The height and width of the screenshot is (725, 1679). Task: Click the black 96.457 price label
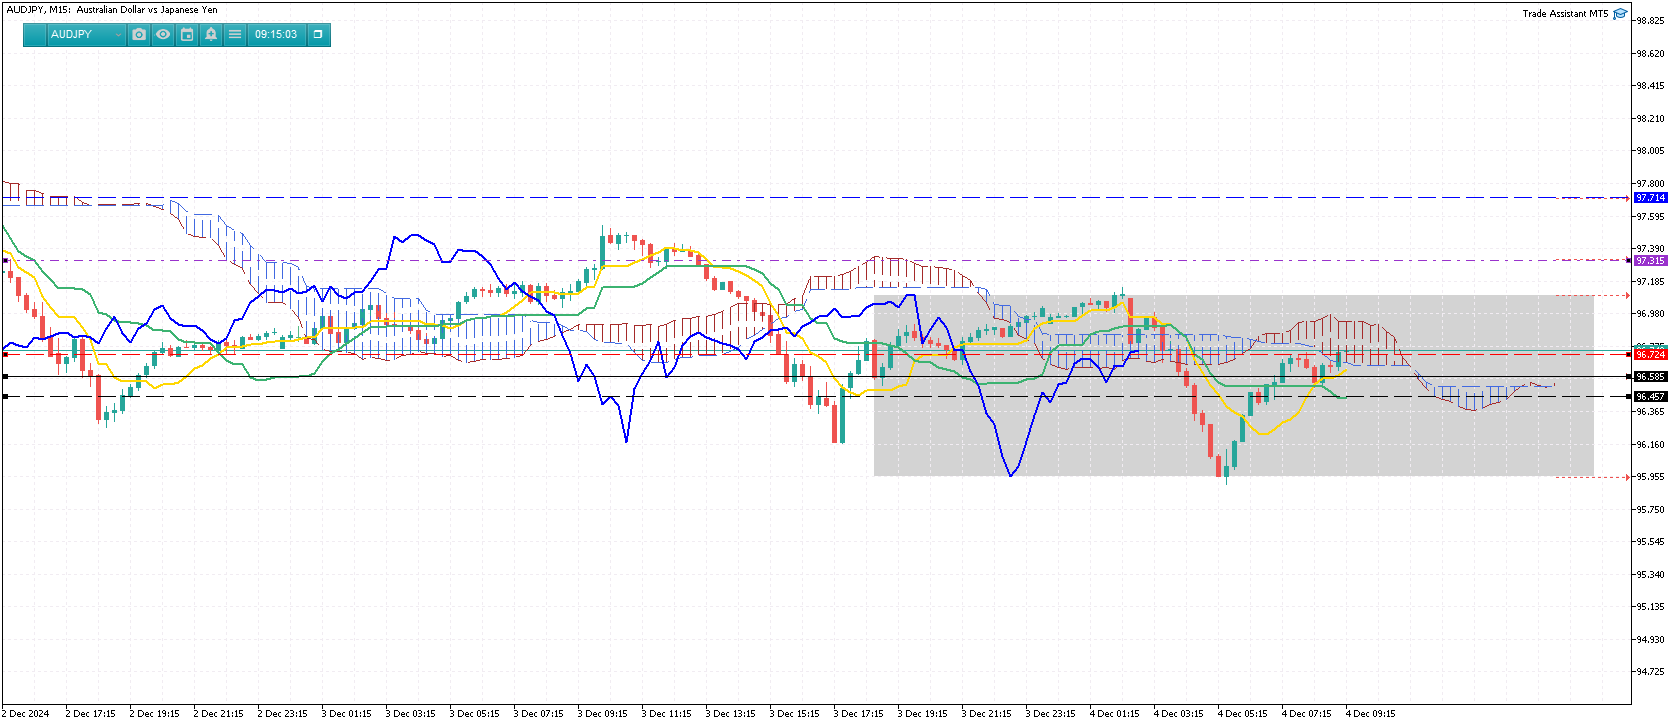(x=1650, y=397)
